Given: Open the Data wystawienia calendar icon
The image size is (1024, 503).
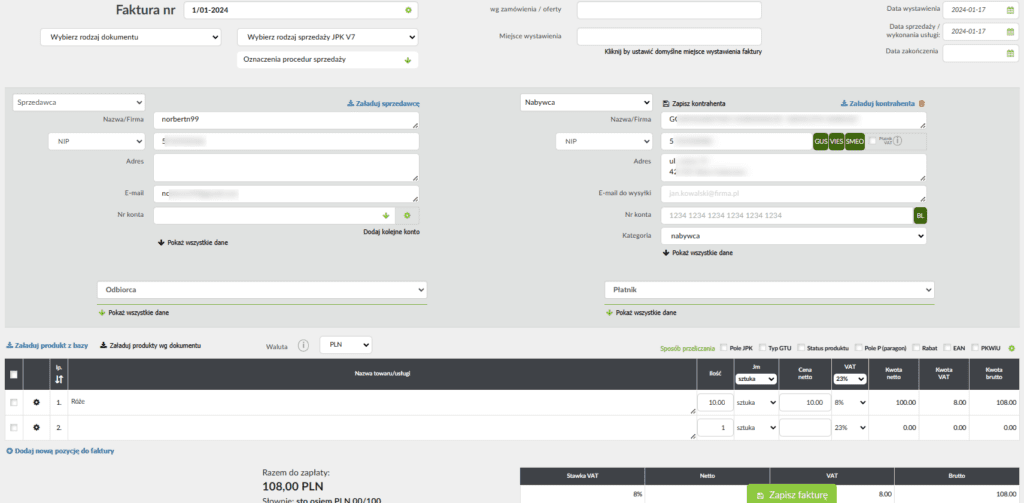Looking at the screenshot, I should [1010, 10].
